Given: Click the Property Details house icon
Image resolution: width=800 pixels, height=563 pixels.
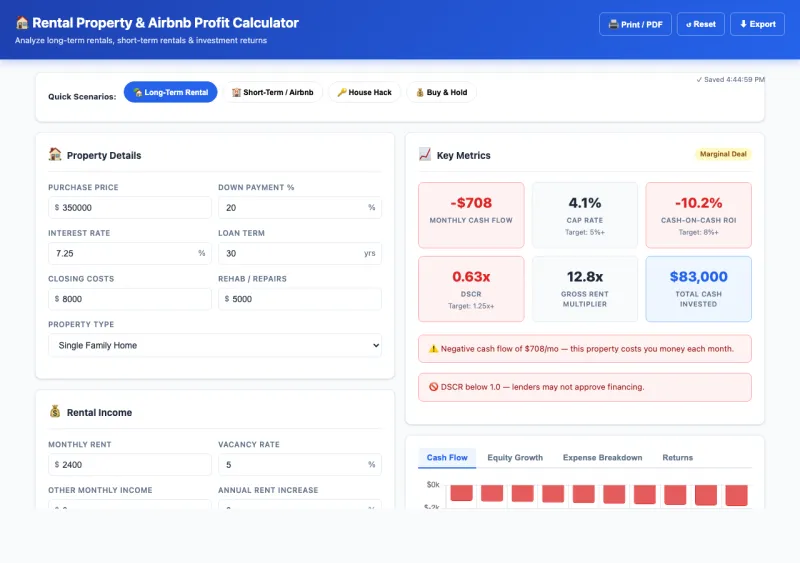Looking at the screenshot, I should coord(55,154).
